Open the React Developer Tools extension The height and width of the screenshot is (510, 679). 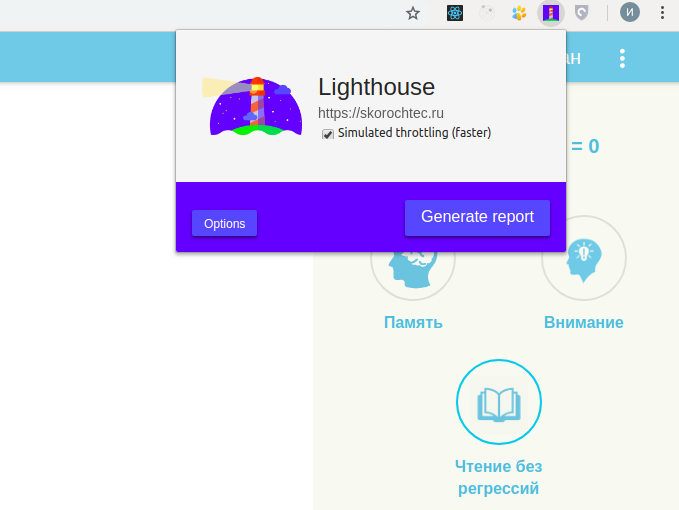pyautogui.click(x=455, y=13)
